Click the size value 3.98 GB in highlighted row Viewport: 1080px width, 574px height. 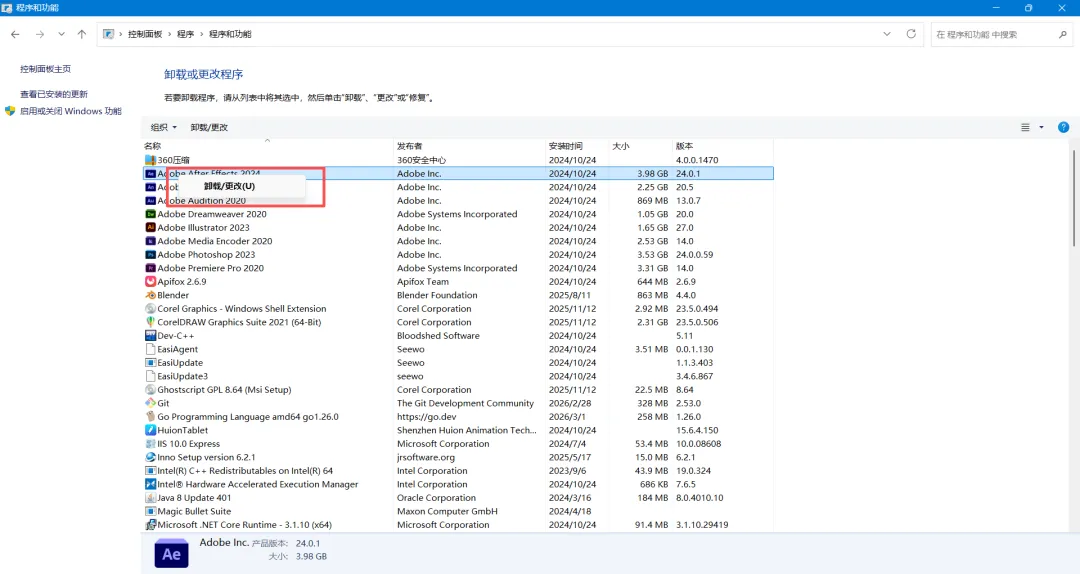point(652,174)
